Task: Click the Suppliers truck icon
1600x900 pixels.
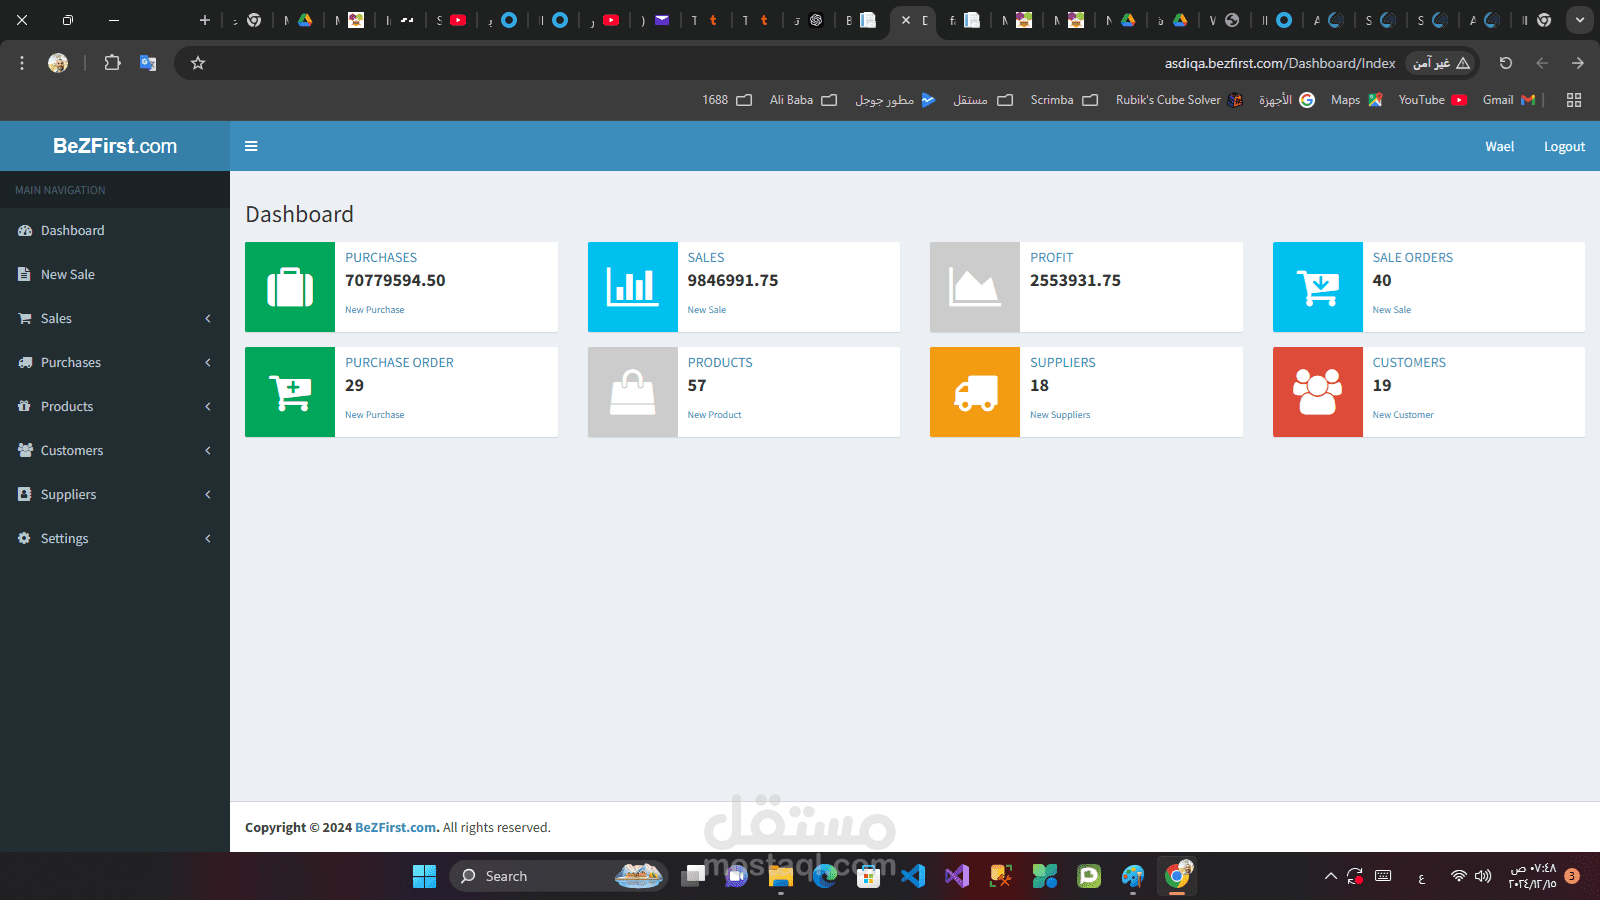Action: [975, 392]
